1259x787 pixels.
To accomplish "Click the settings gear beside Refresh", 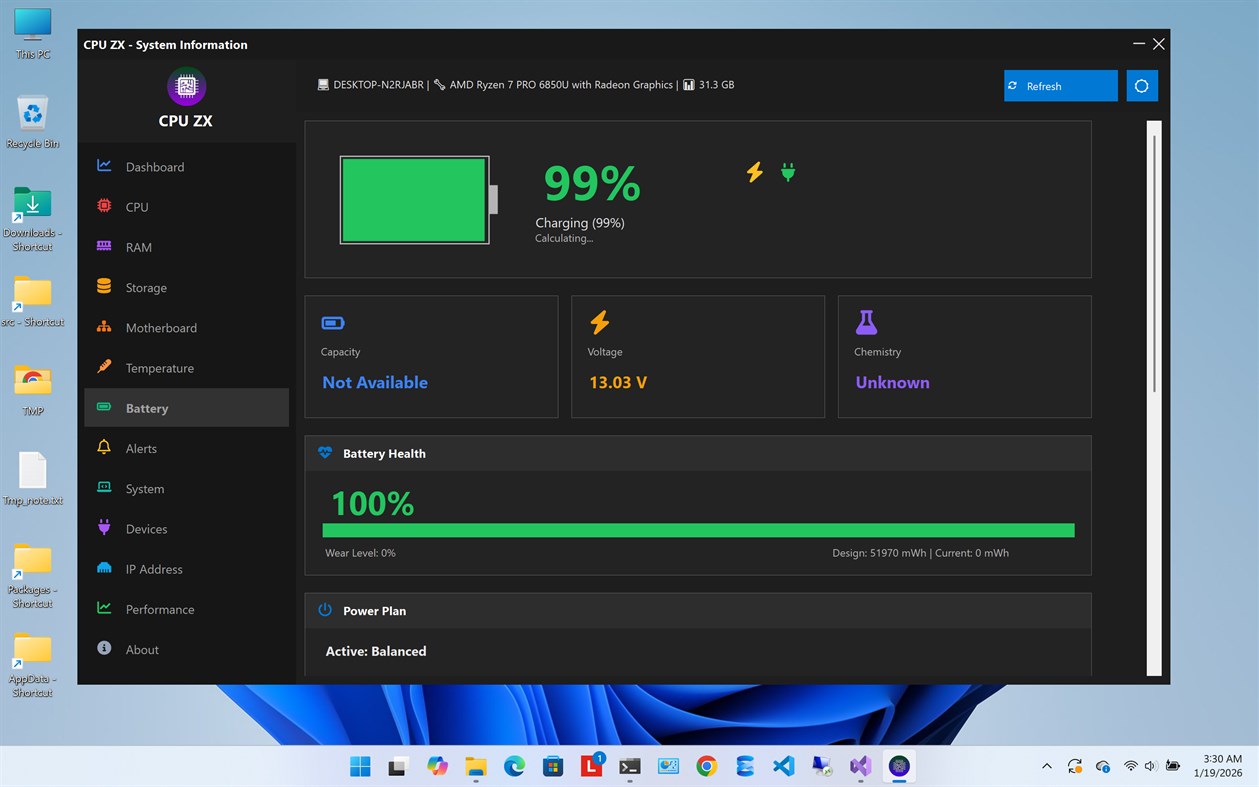I will pos(1142,86).
